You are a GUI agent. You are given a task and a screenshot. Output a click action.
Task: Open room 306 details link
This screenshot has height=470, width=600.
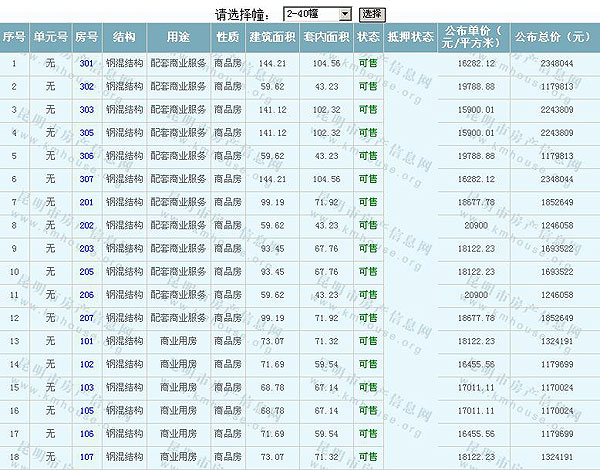pyautogui.click(x=86, y=155)
